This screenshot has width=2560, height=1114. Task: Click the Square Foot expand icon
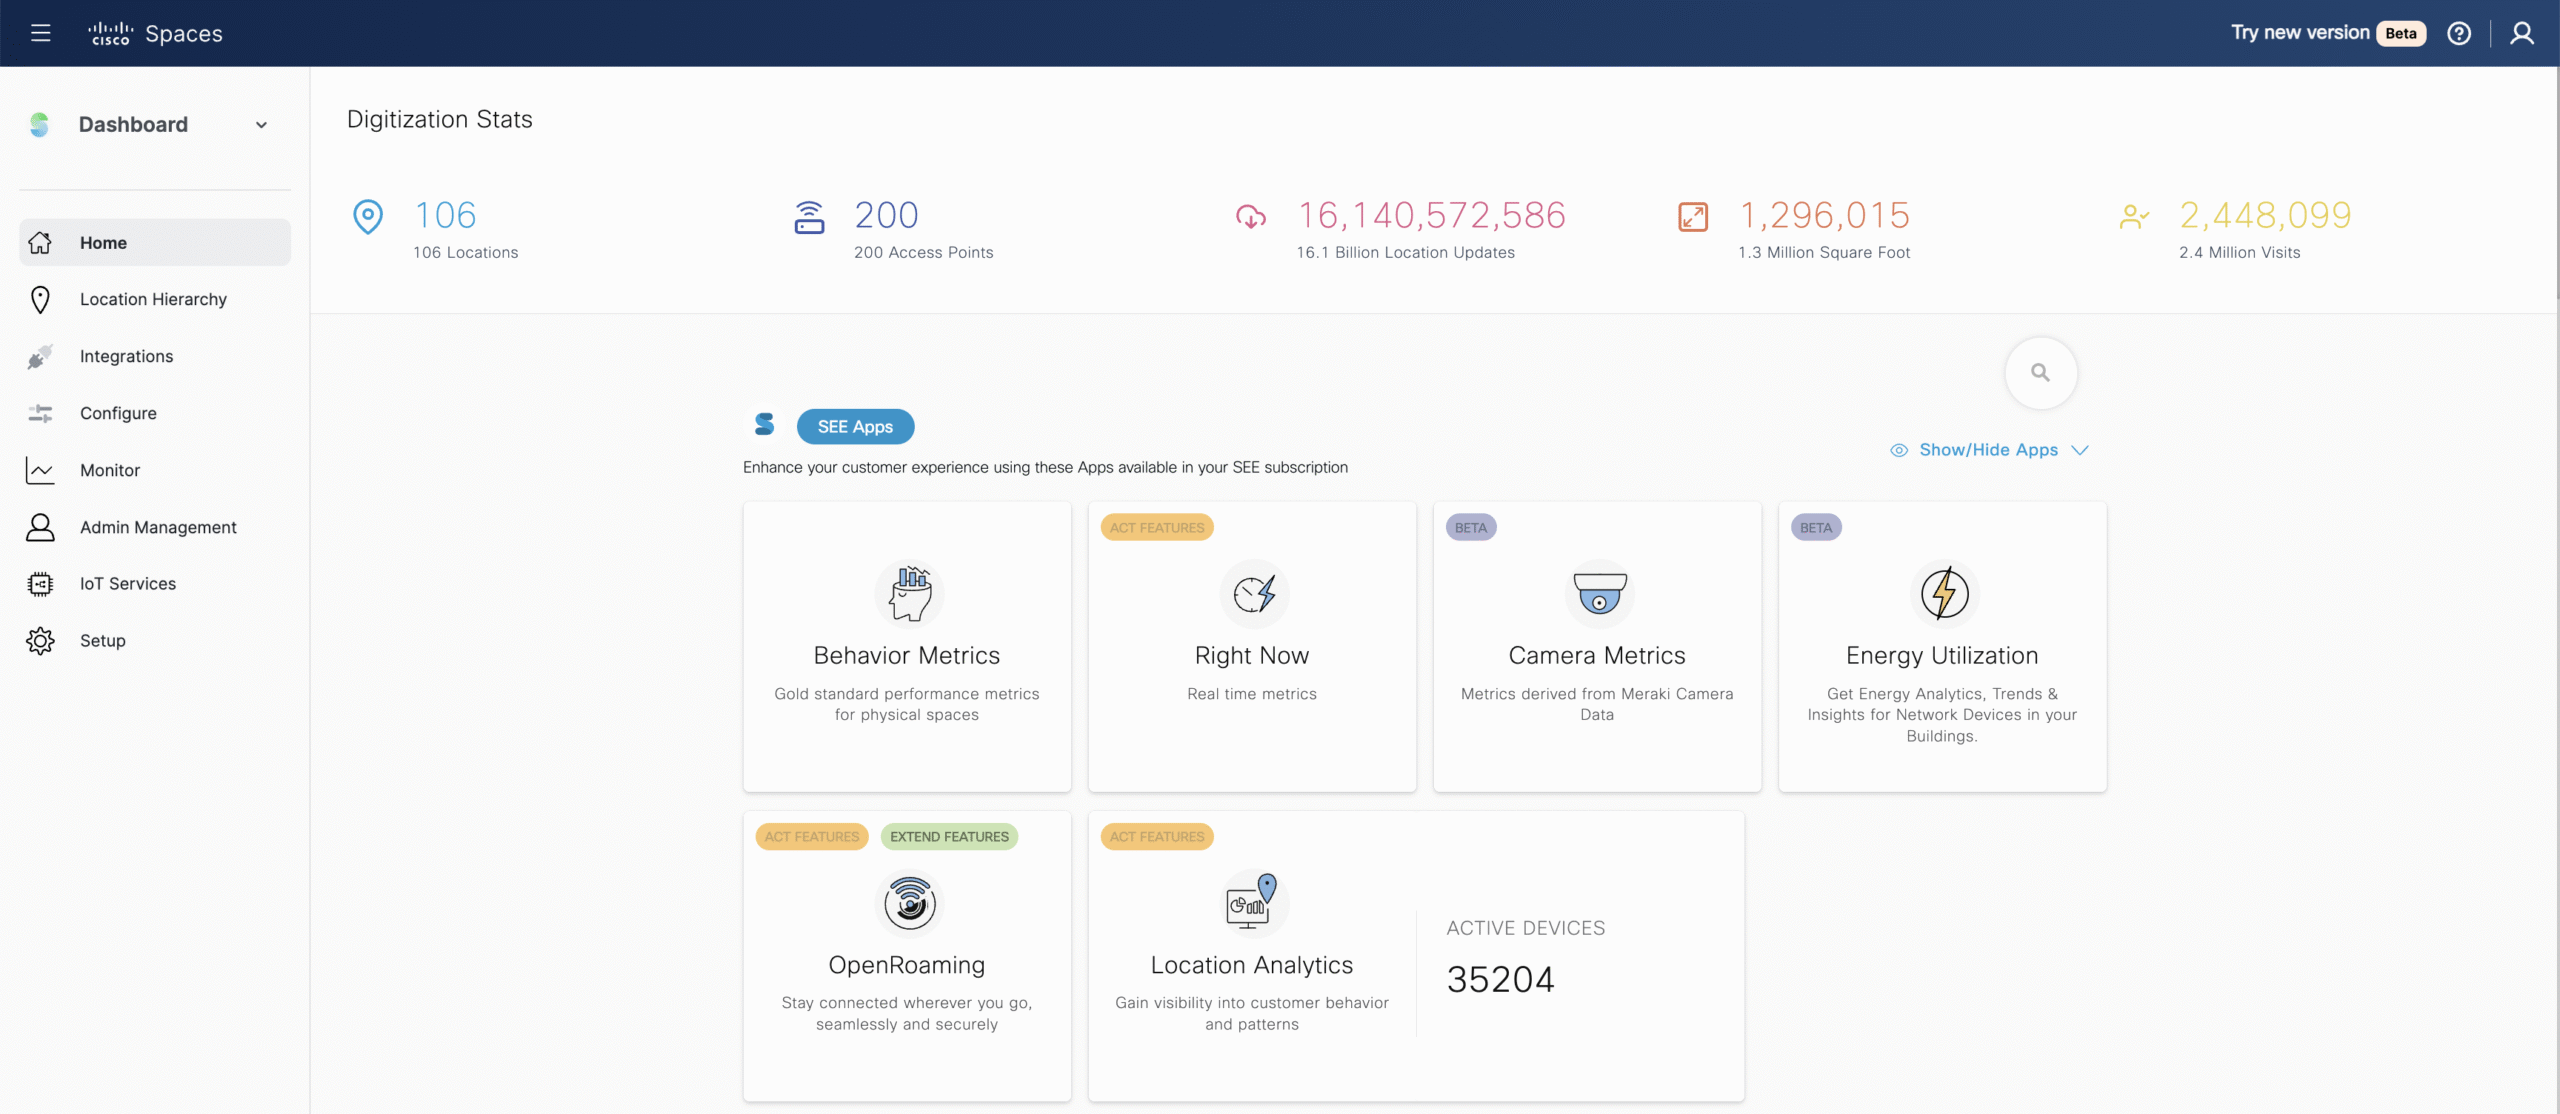coord(1693,216)
